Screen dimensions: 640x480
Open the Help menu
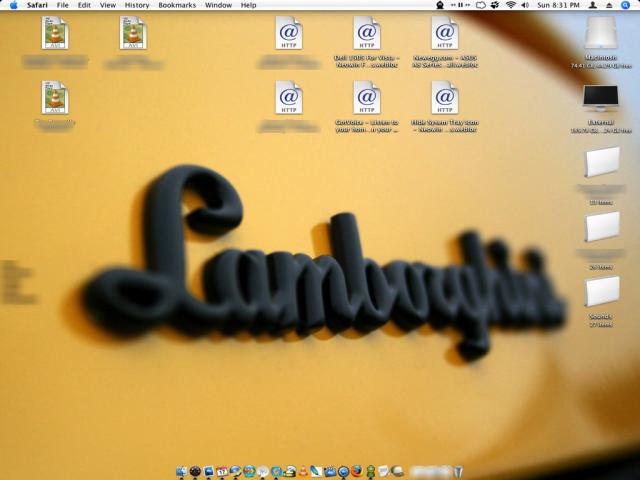[249, 5]
